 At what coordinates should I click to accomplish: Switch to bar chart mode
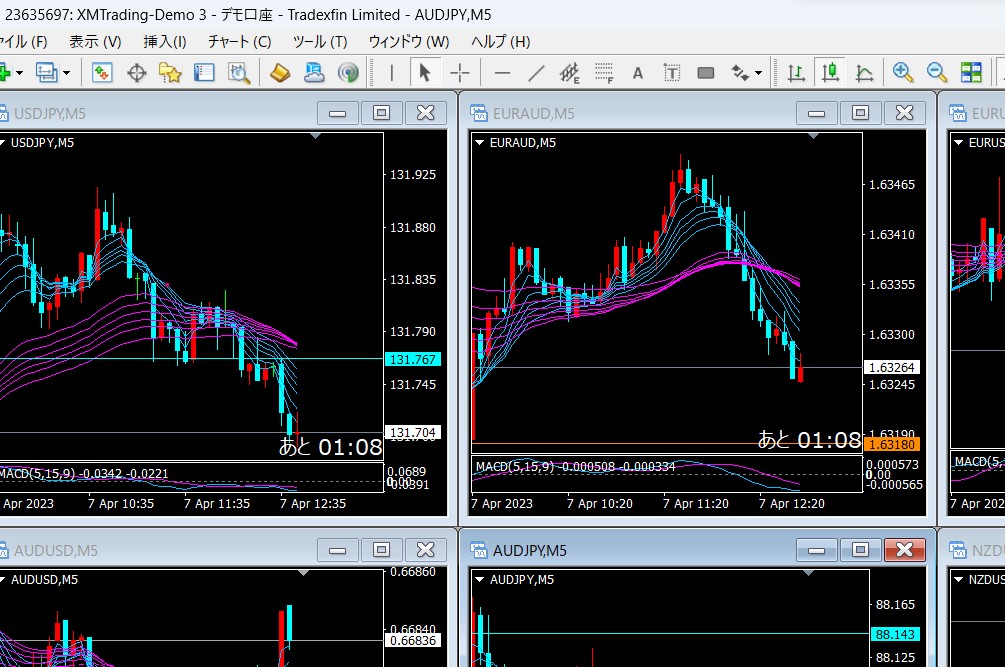[796, 73]
